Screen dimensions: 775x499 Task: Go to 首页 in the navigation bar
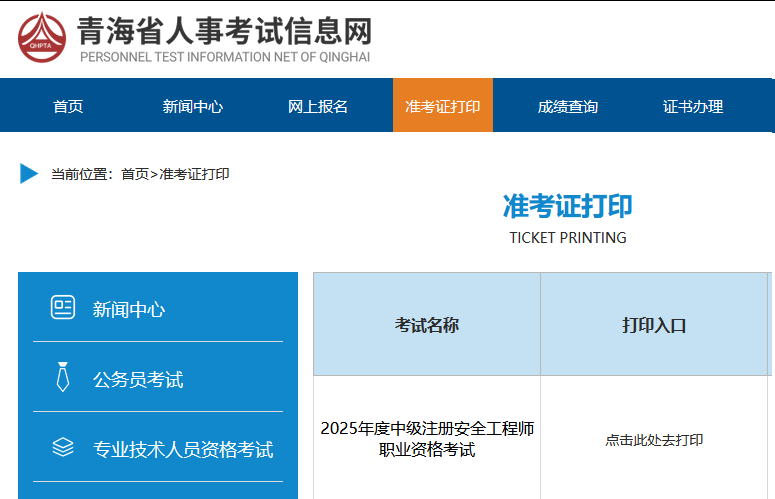68,106
